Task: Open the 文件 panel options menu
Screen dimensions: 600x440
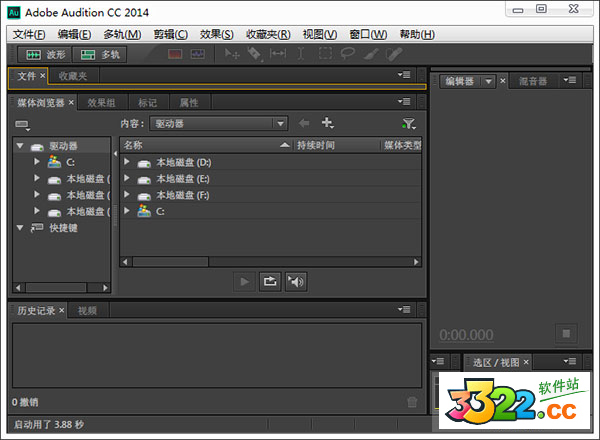Action: (x=404, y=75)
